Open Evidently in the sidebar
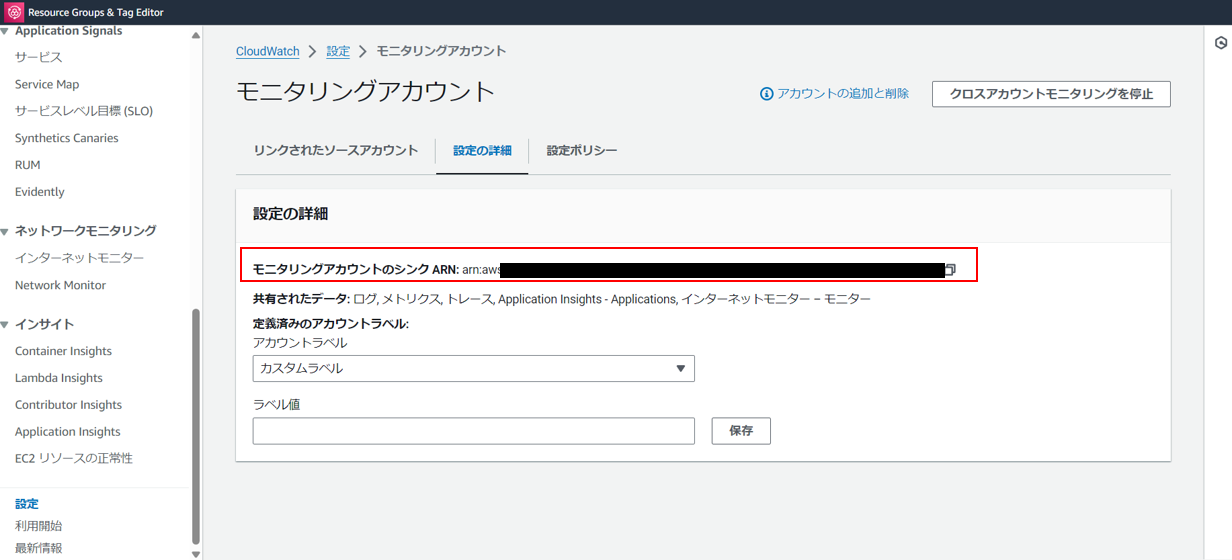The height and width of the screenshot is (560, 1232). tap(40, 192)
